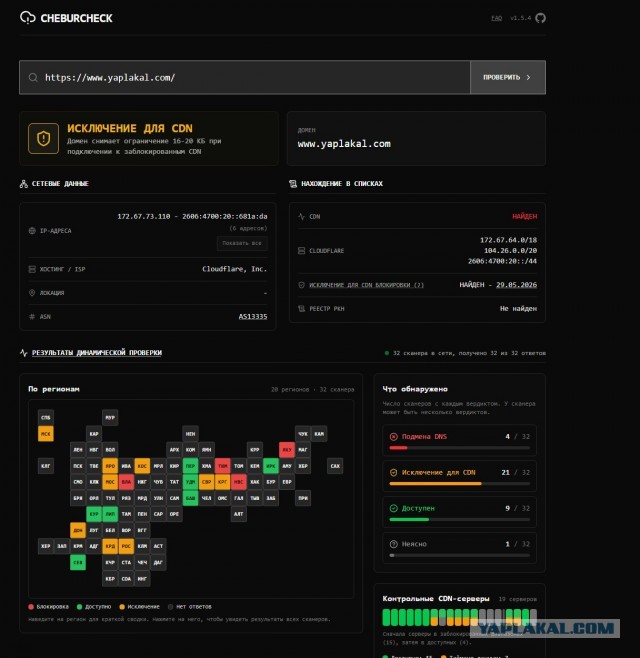640x658 pixels.
Task: Click the network icon beside Сетевые данные
Action: click(x=24, y=184)
